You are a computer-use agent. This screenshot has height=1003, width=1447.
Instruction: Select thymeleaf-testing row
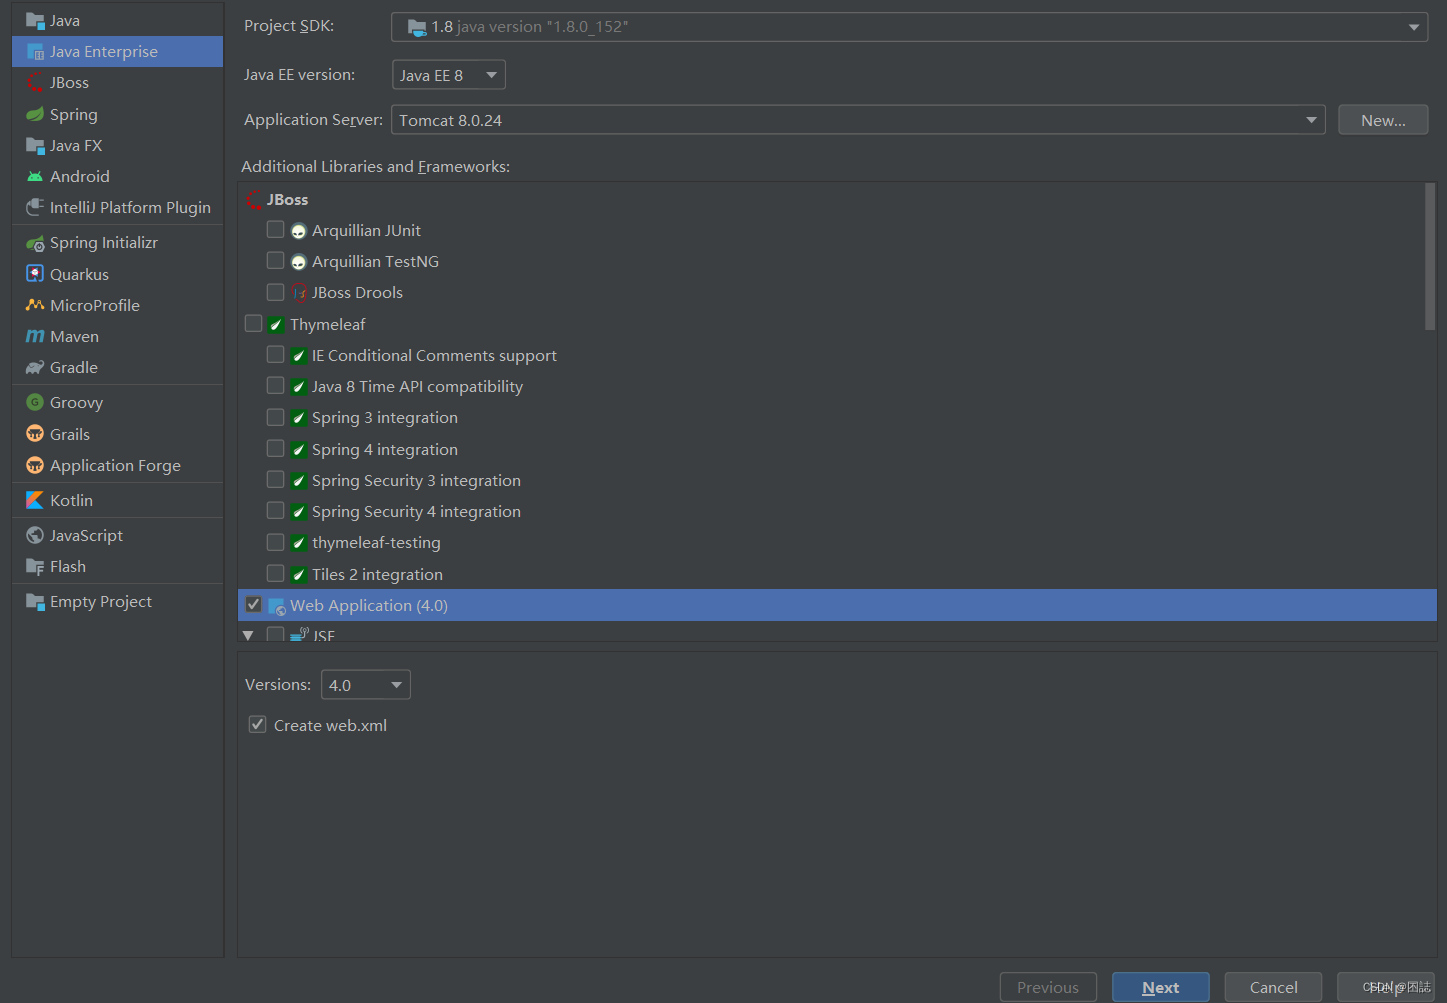[837, 543]
